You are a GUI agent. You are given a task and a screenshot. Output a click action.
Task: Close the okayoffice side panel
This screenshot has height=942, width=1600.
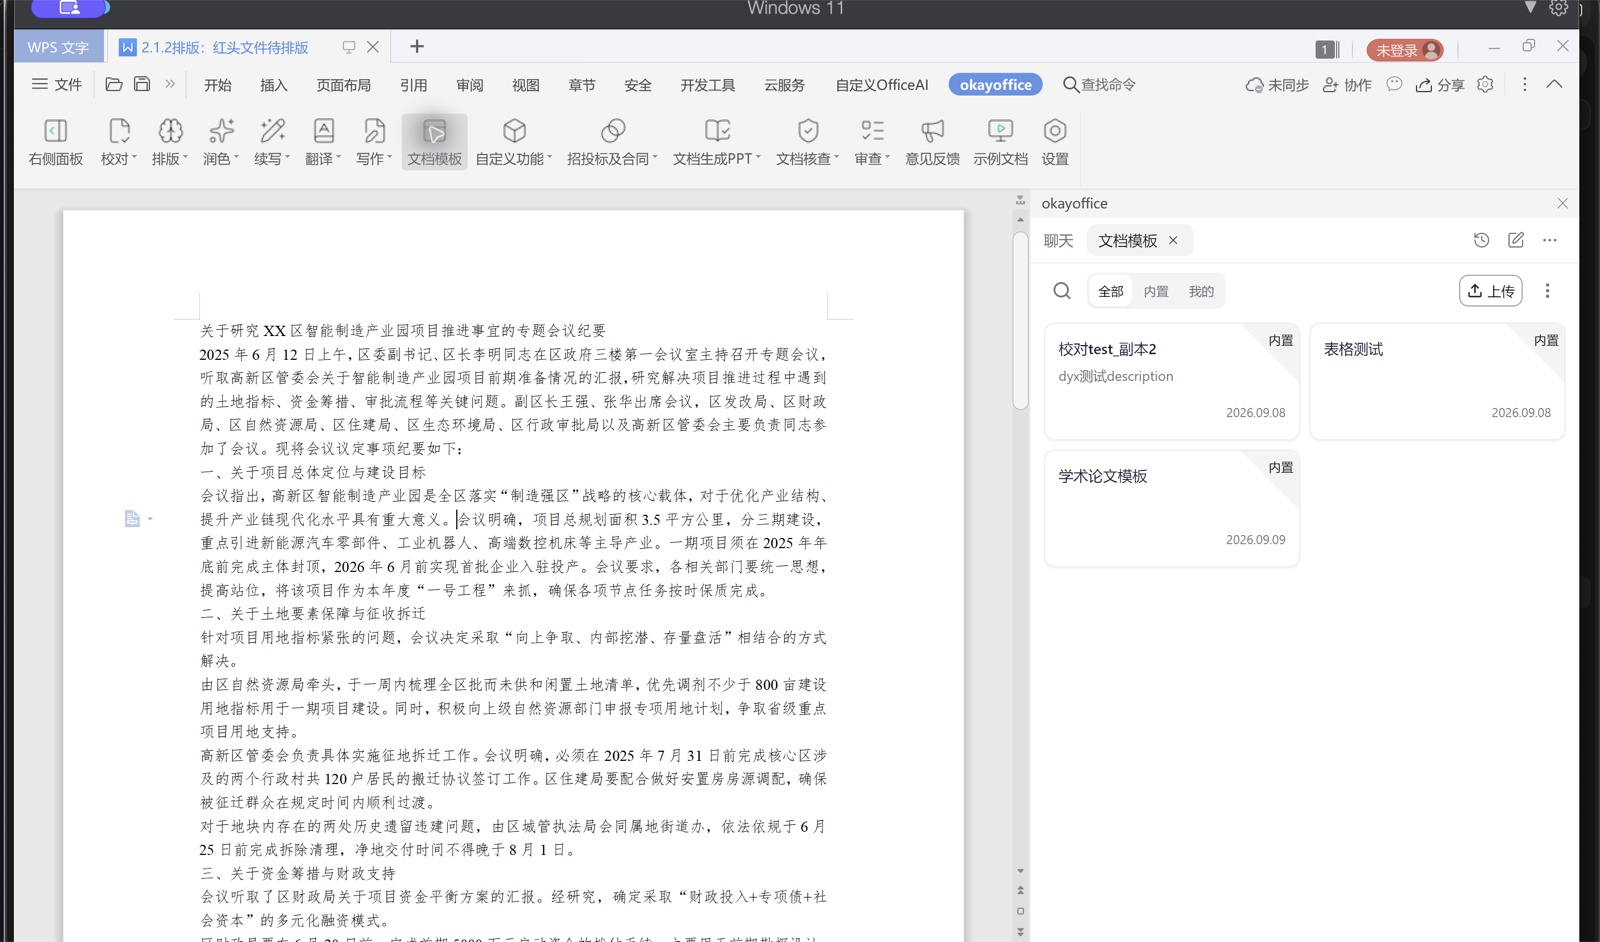1562,203
